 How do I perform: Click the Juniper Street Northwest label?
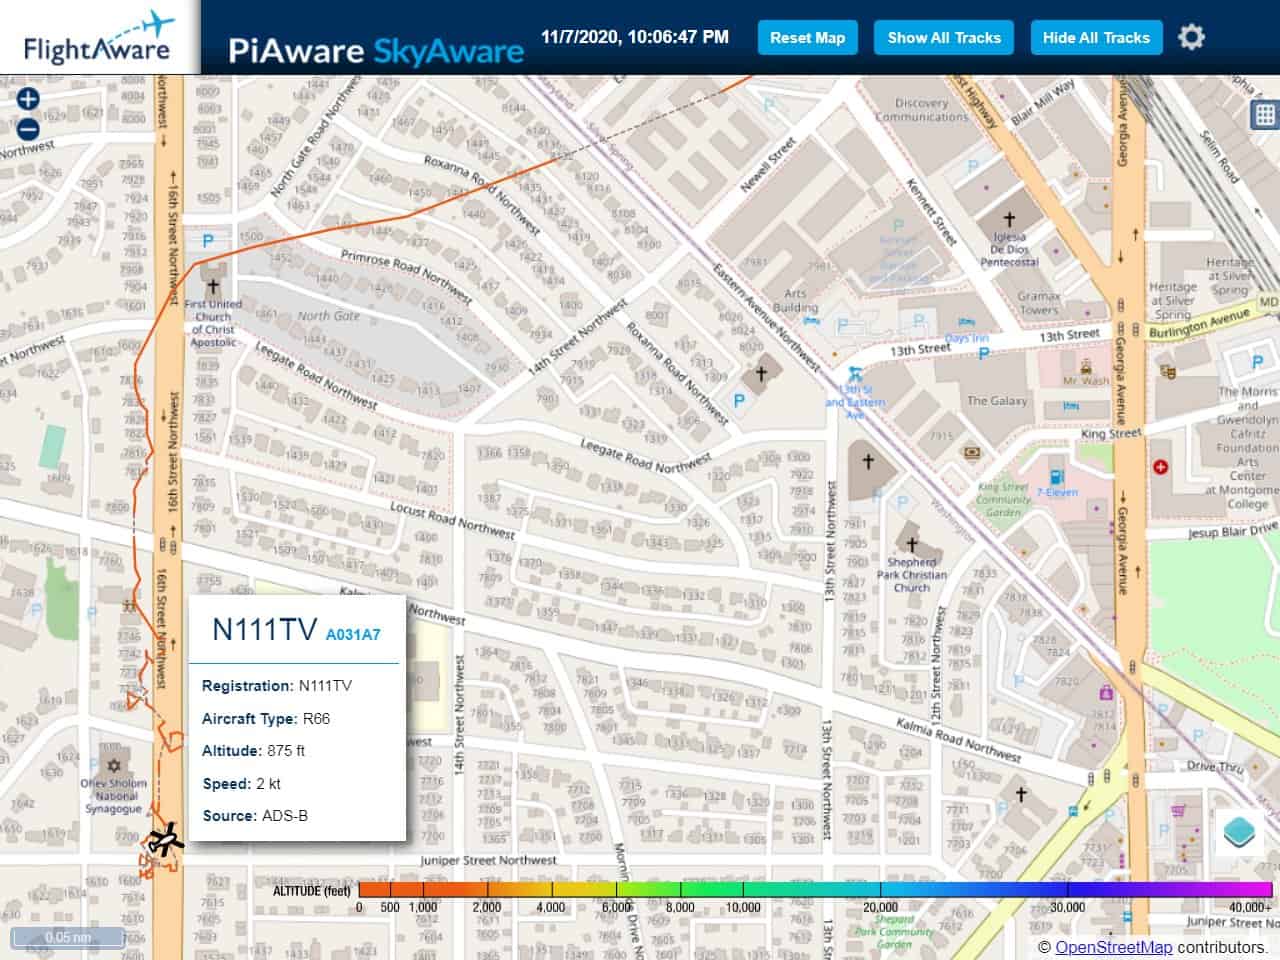click(488, 860)
